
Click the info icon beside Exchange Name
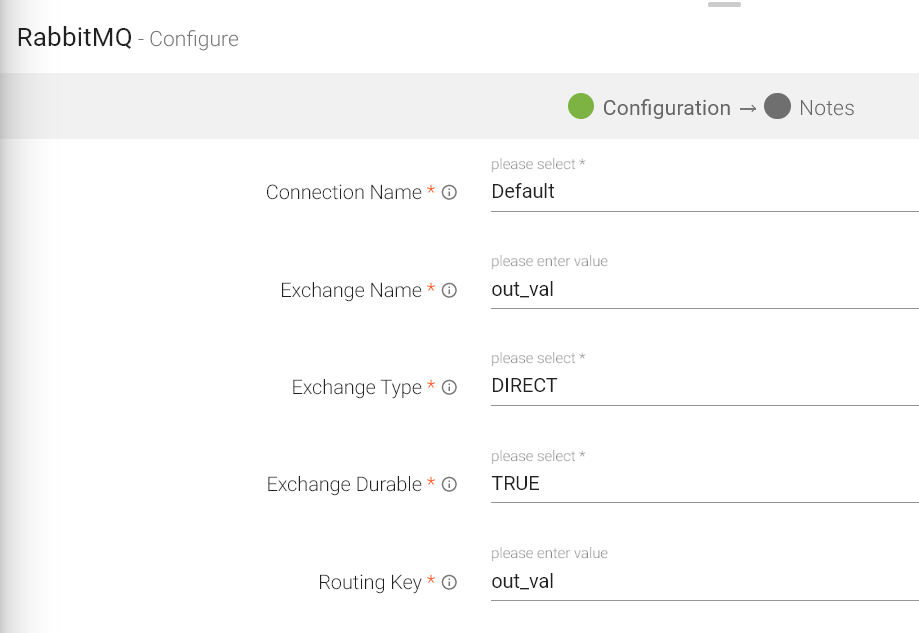coord(449,291)
